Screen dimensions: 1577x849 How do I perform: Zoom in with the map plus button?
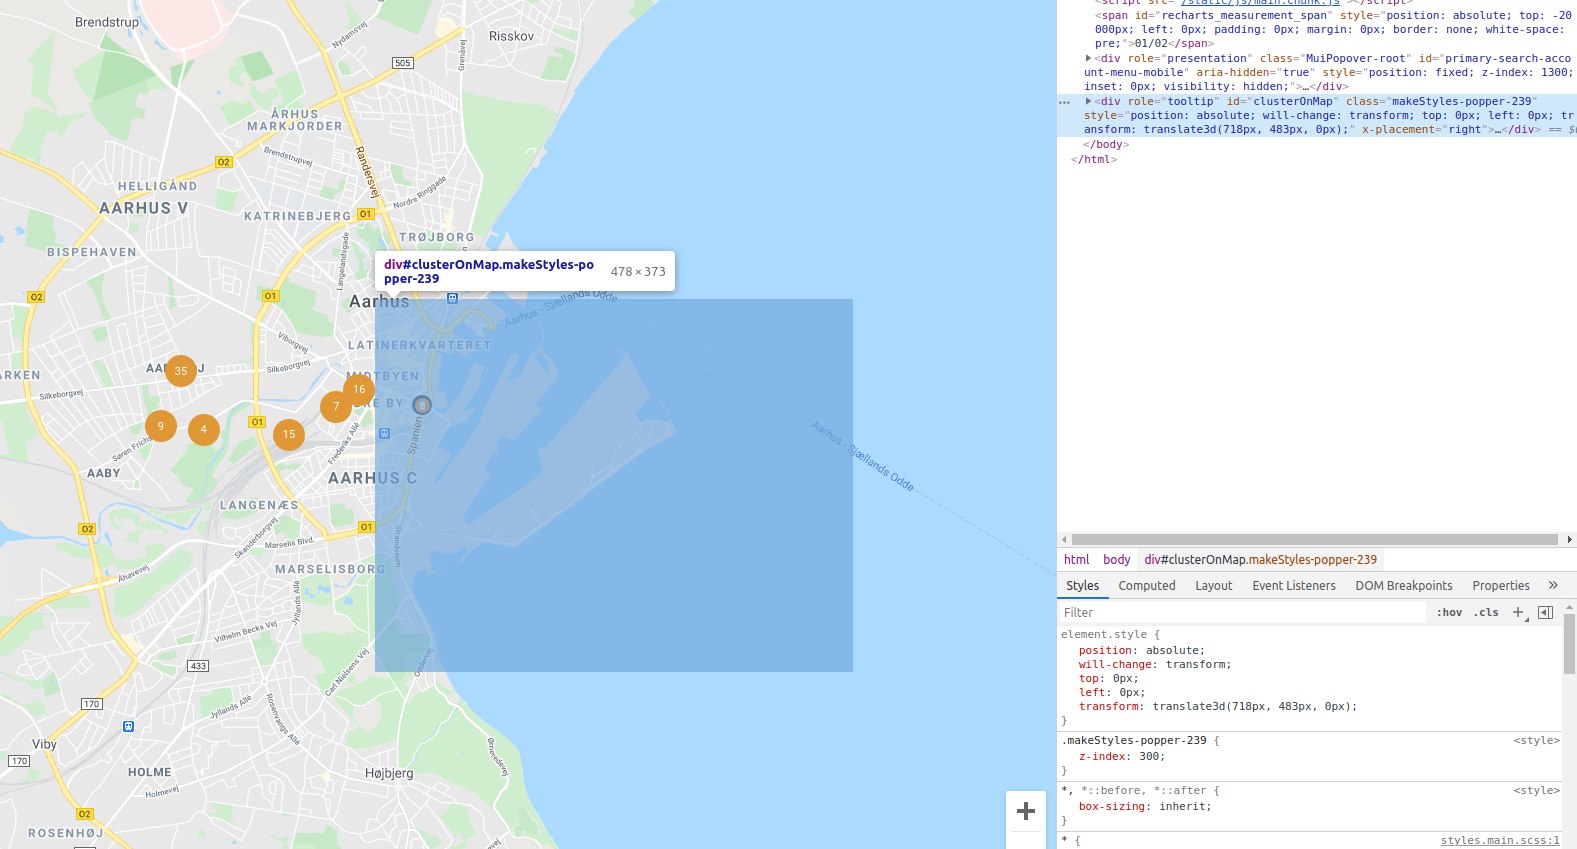tap(1026, 811)
